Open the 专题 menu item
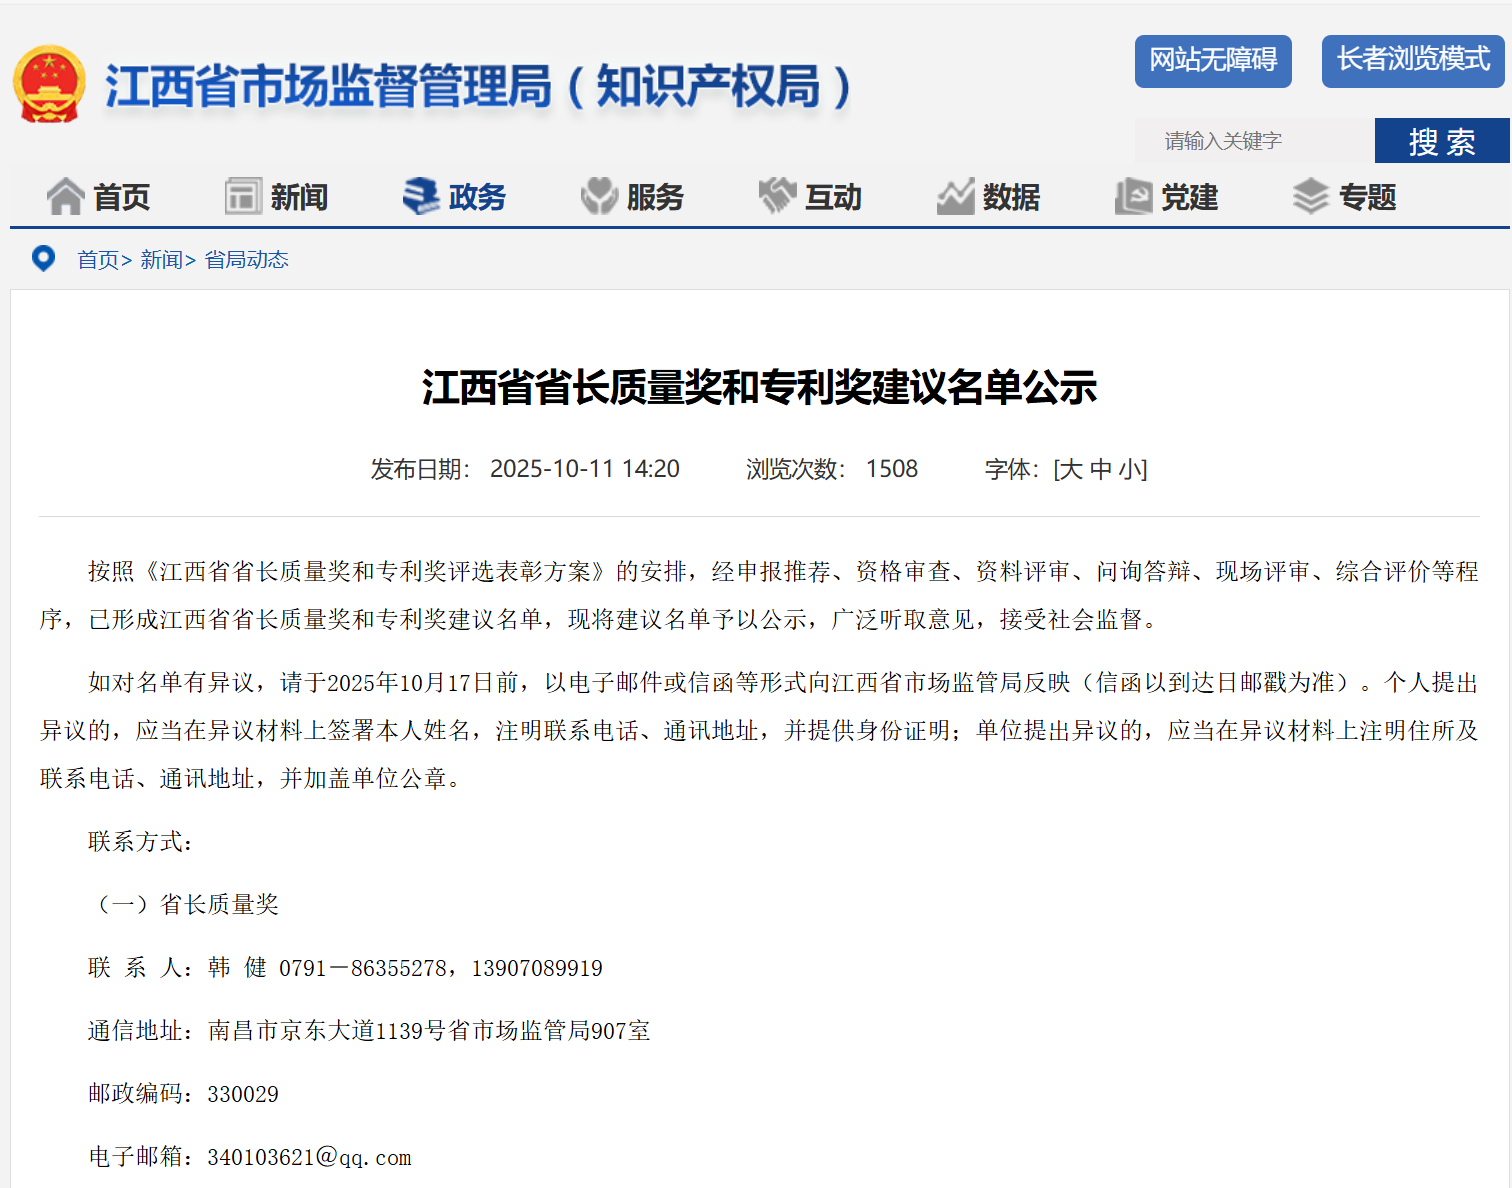 click(x=1367, y=198)
